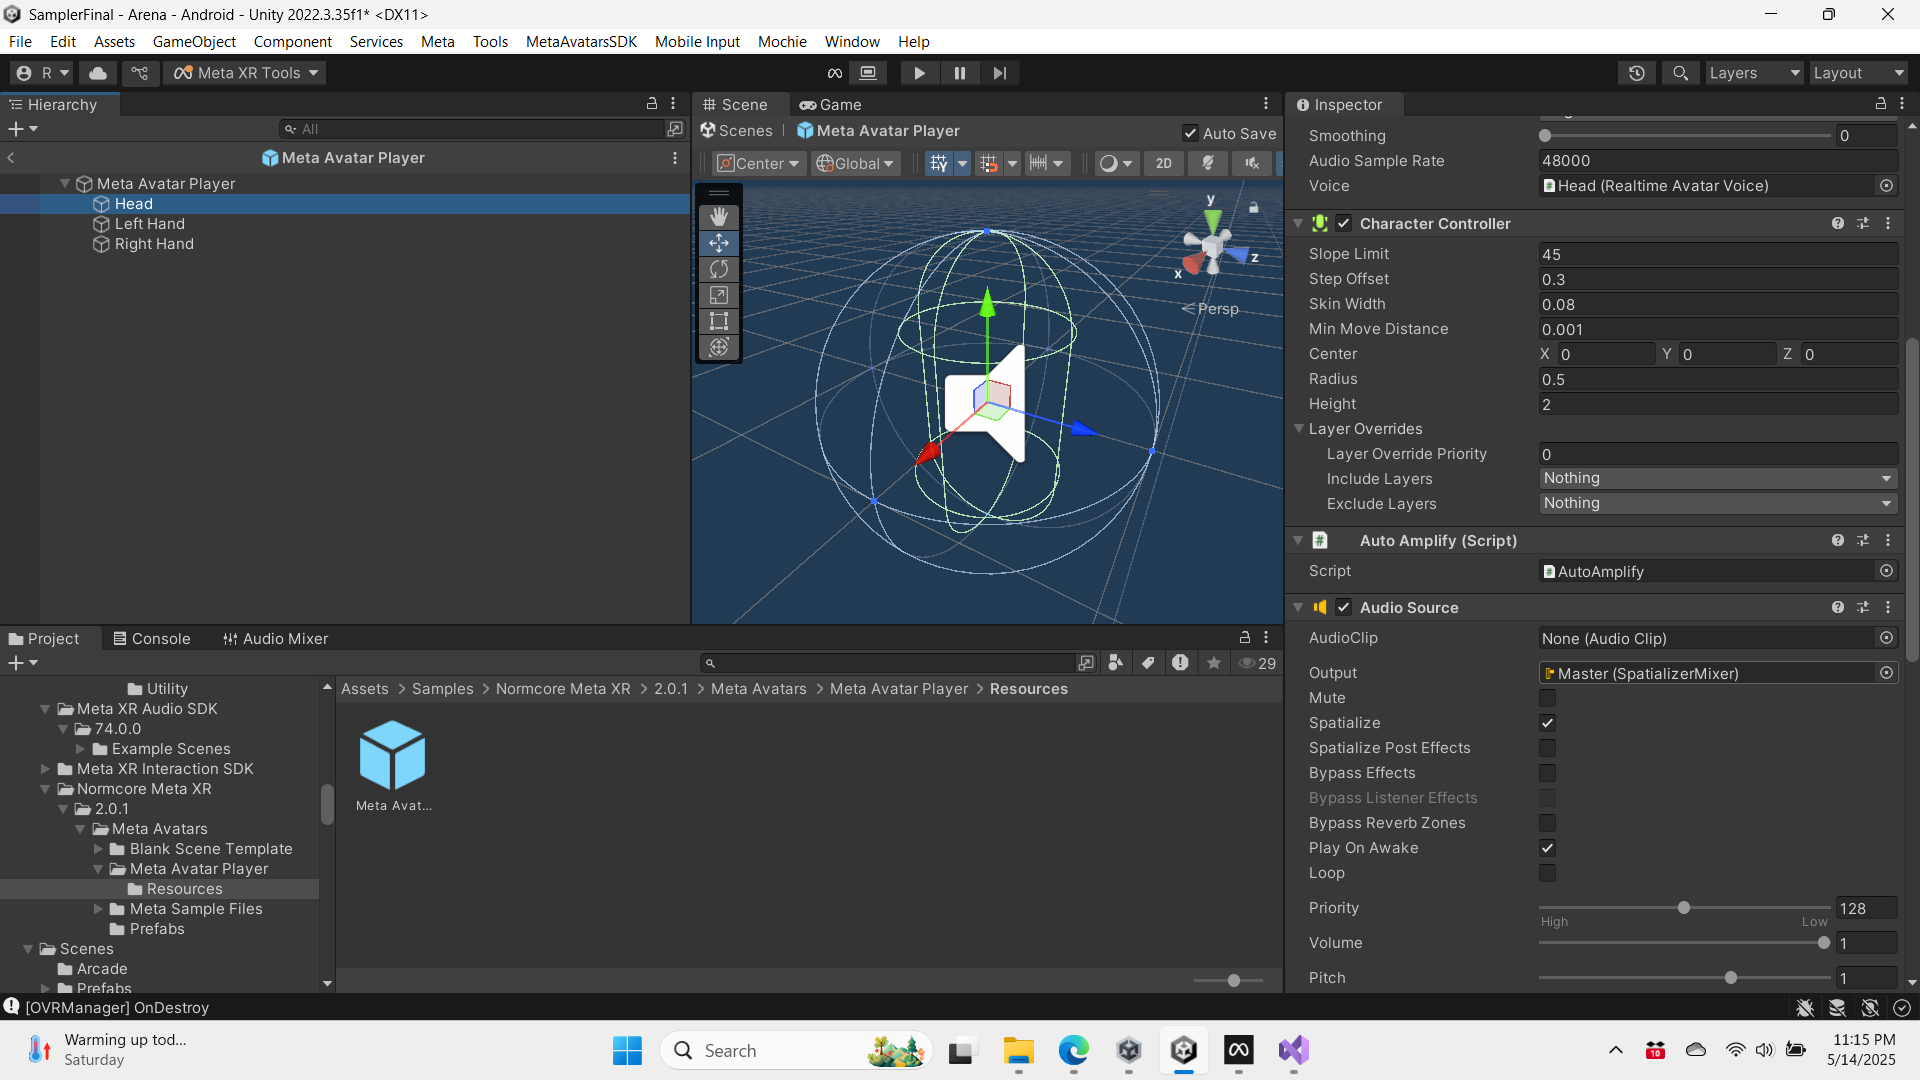The width and height of the screenshot is (1920, 1080).
Task: Disable the Character Controller component checkbox
Action: coord(1343,224)
